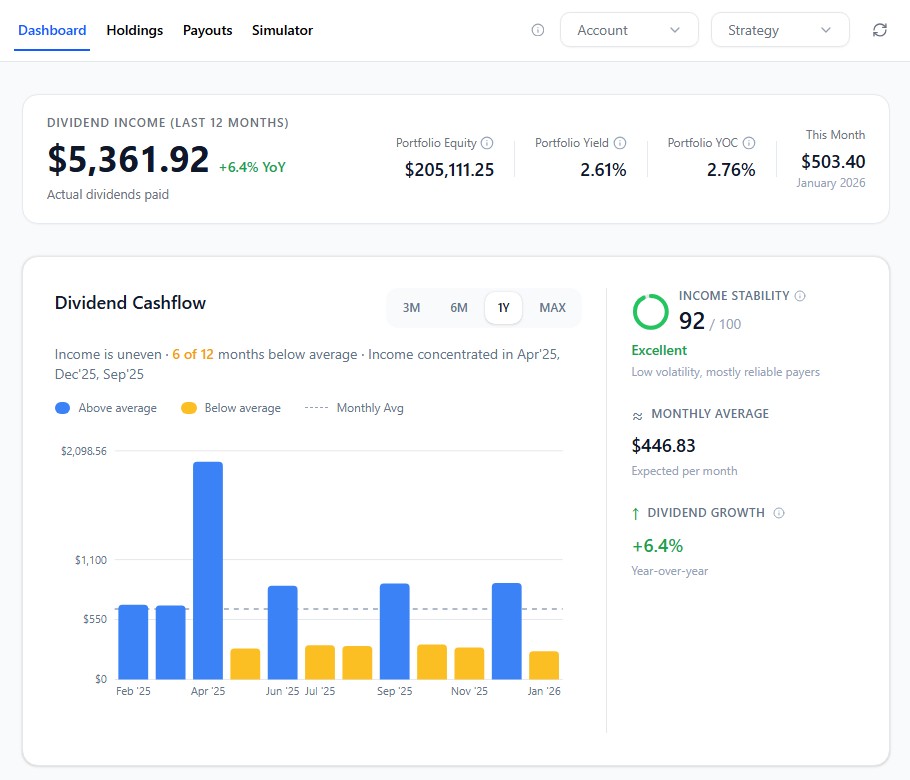Click the Income Stability info icon

pyautogui.click(x=800, y=296)
